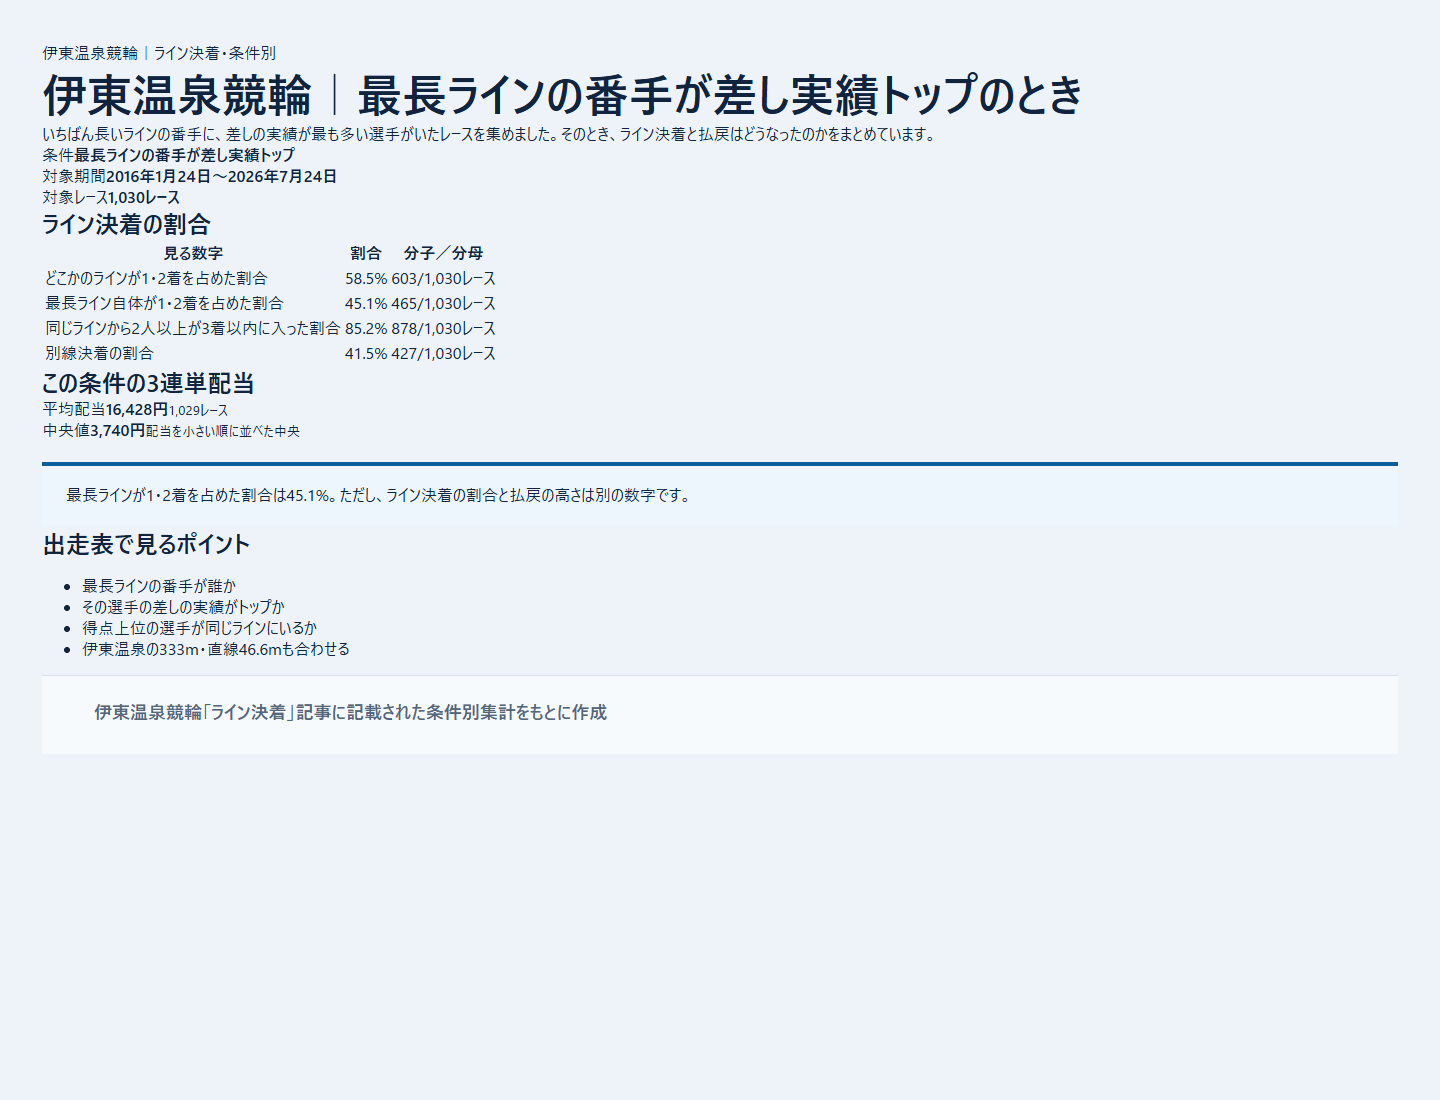This screenshot has height=1100, width=1440.
Task: Select row label 同じラインから2人以上が3着以内に入った割合
Action: point(193,328)
